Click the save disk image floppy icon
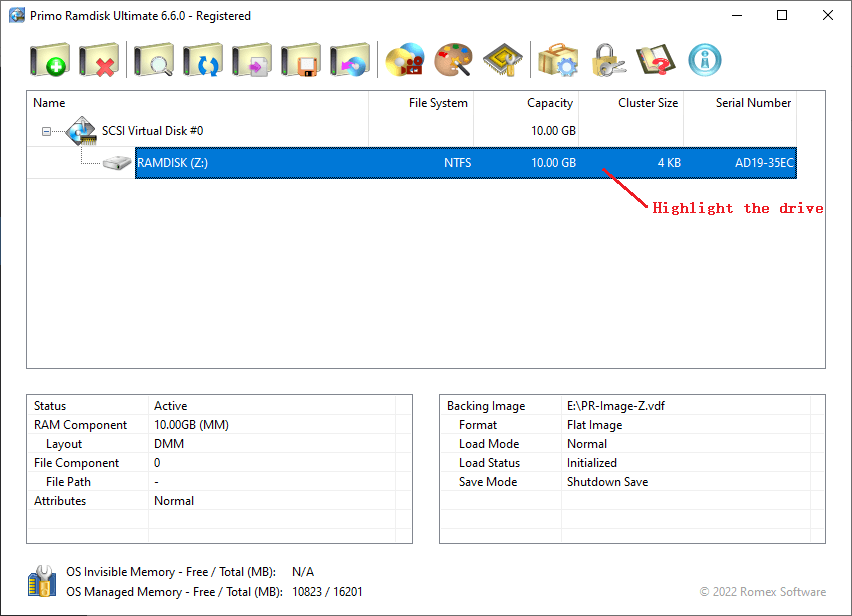 [300, 60]
